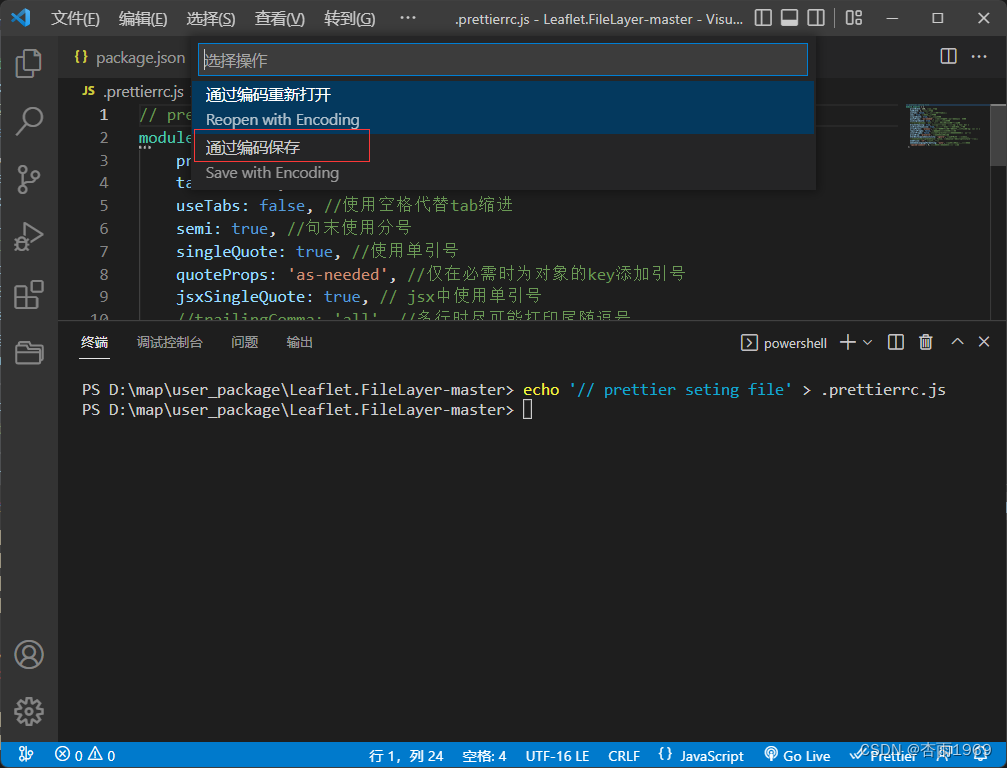The image size is (1007, 768).
Task: Open Customize Layout icon in title bar
Action: (x=854, y=18)
